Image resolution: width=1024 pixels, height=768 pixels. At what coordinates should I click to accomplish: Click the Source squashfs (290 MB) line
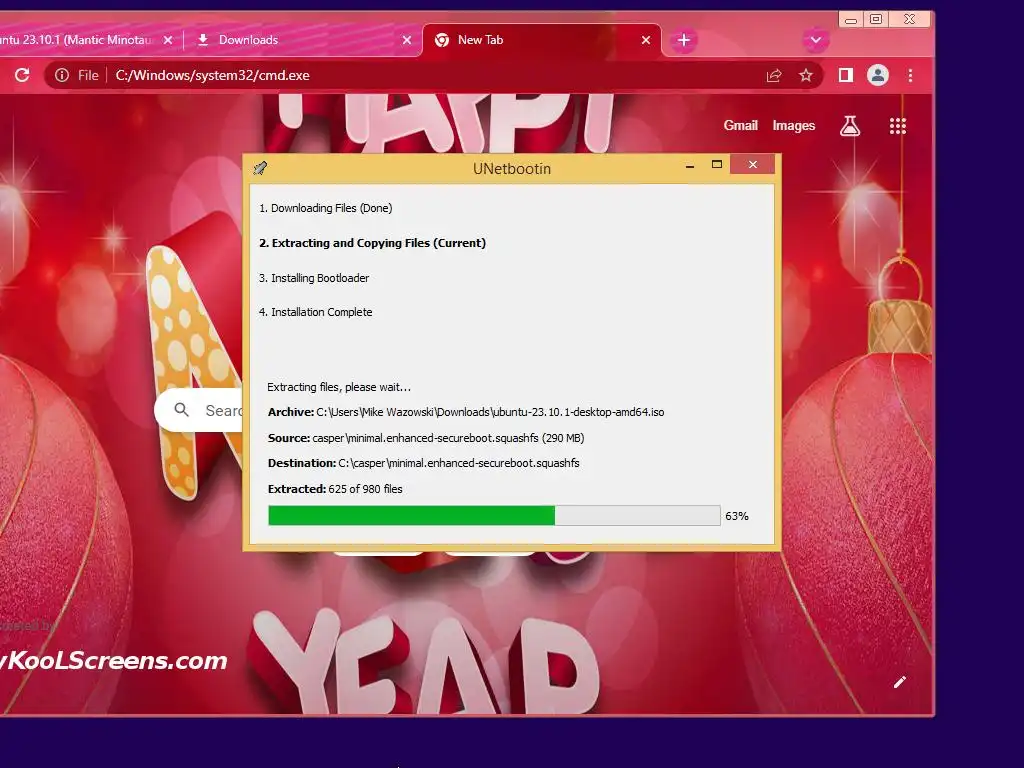point(426,438)
